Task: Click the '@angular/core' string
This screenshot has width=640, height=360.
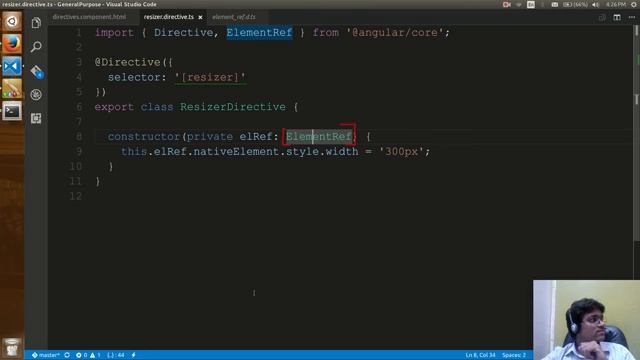Action: click(x=395, y=33)
